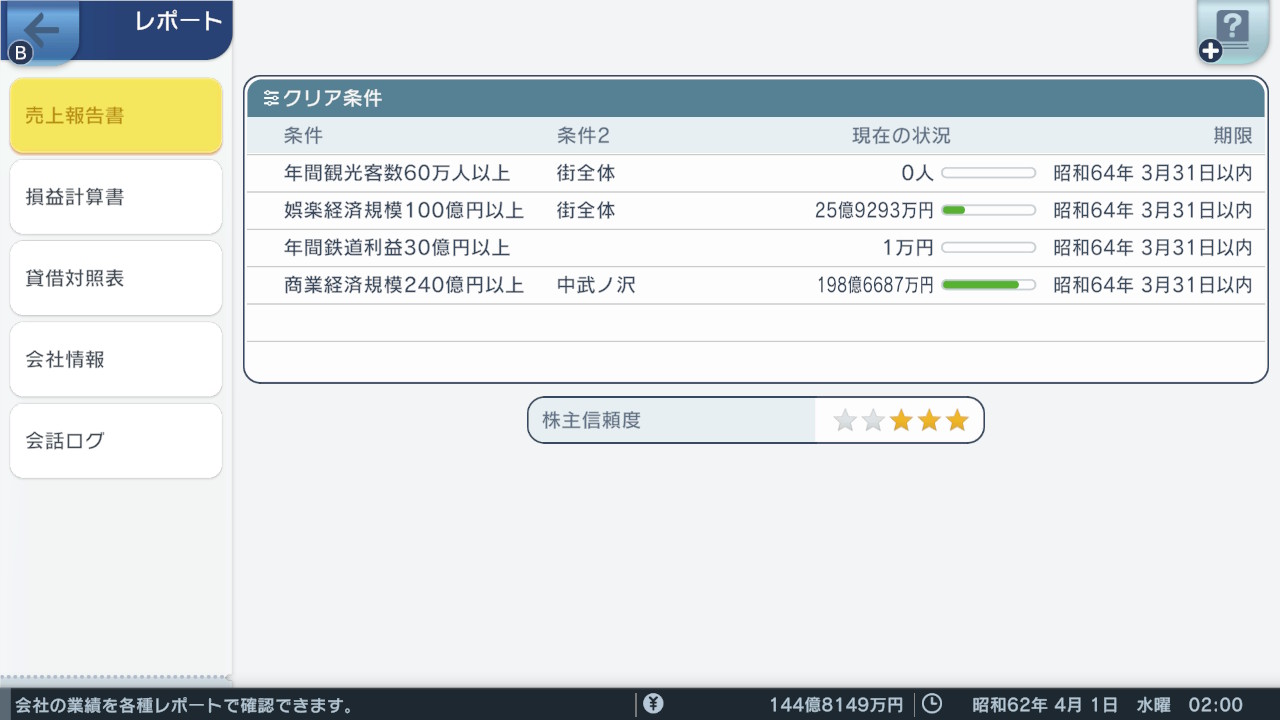Click the time 02:00 in status bar
This screenshot has width=1280, height=720.
click(1216, 705)
